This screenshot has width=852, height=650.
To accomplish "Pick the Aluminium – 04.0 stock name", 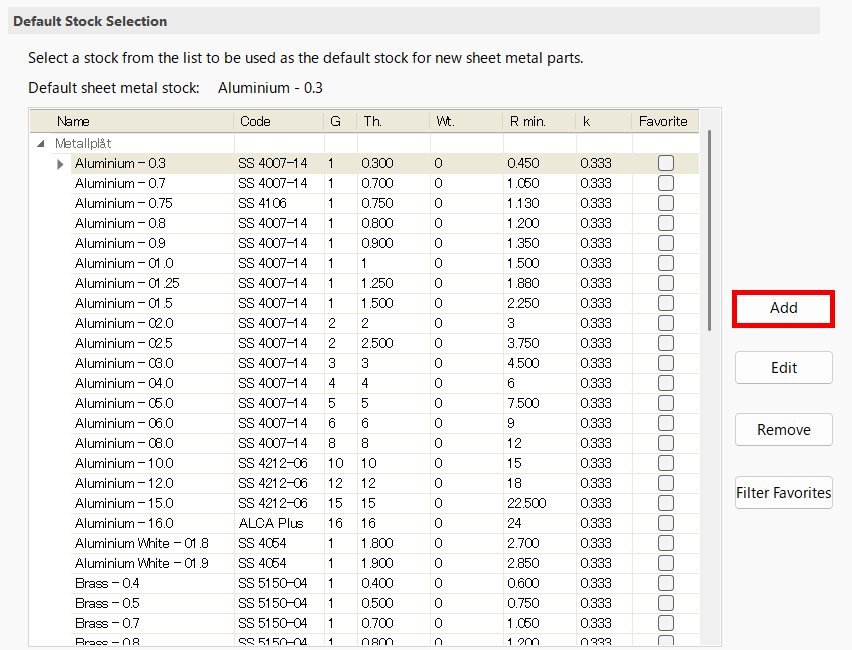I will coord(124,383).
